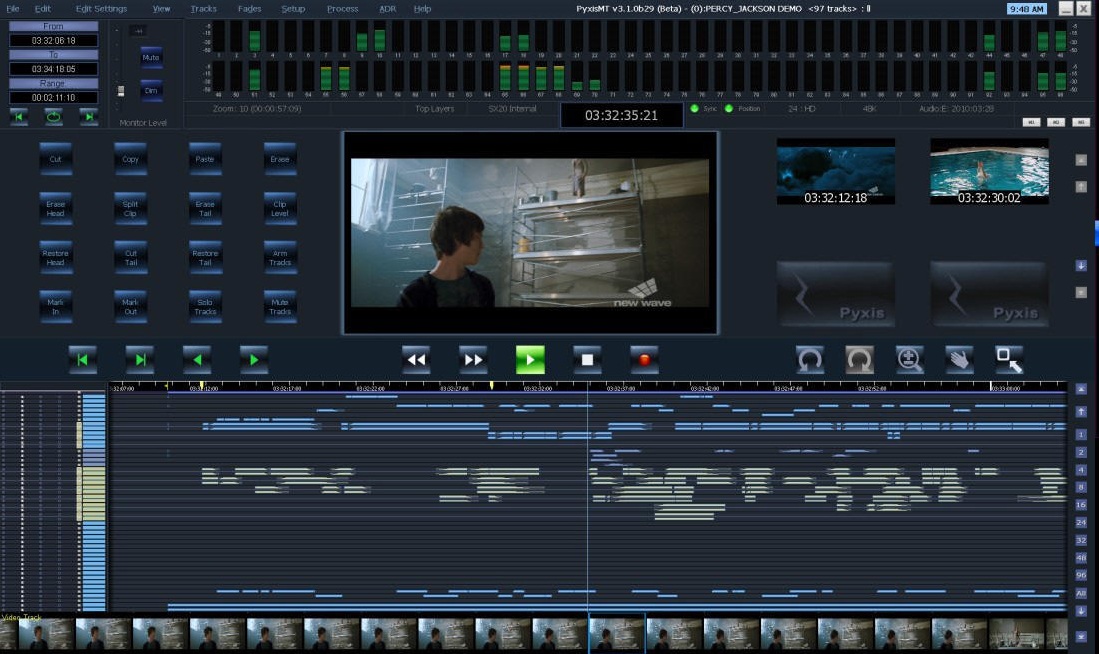The image size is (1099, 654).
Task: Click the Erase Head button
Action: 55,208
